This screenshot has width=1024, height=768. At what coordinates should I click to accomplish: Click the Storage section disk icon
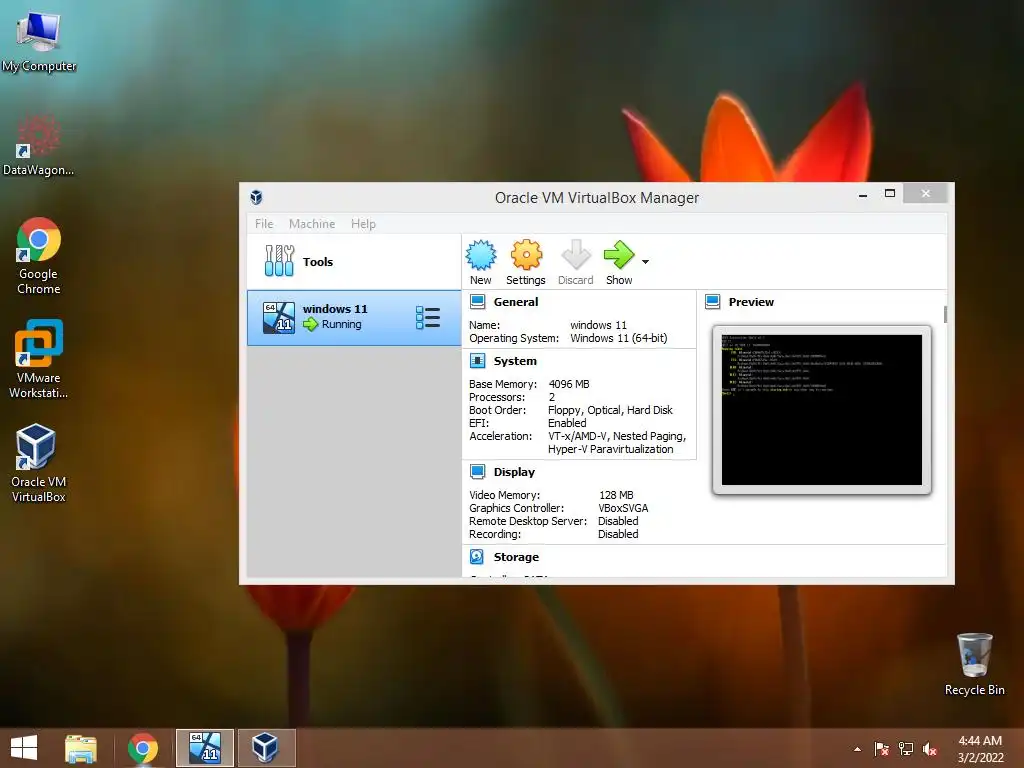pos(477,556)
